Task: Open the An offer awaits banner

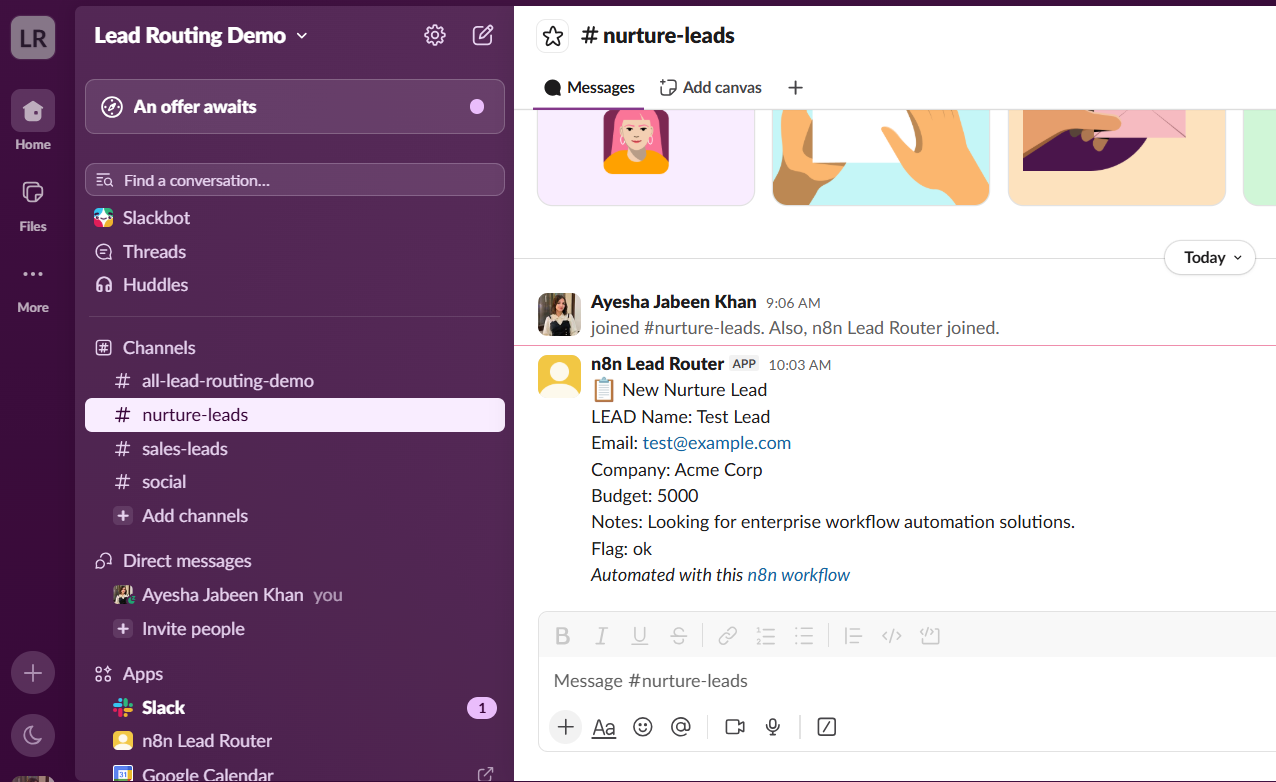Action: click(x=295, y=107)
